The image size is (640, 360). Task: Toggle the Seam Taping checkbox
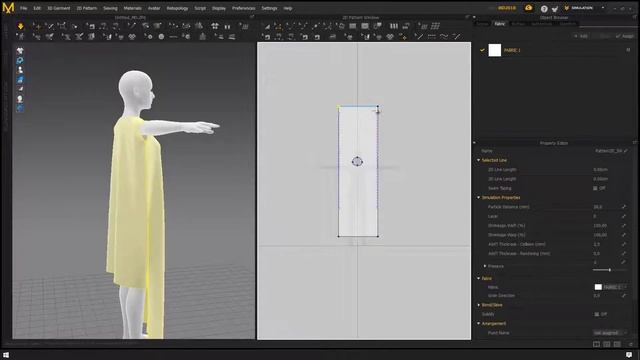pyautogui.click(x=595, y=188)
